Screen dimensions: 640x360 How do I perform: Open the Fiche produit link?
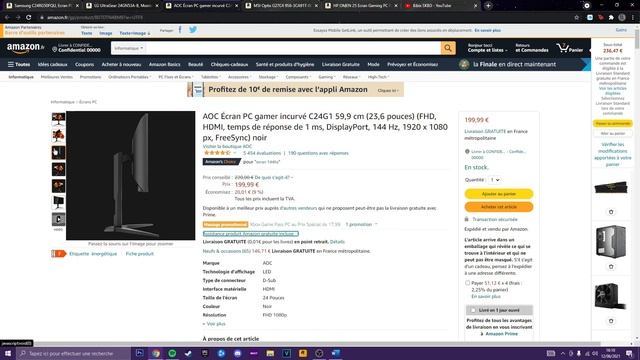(x=140, y=254)
